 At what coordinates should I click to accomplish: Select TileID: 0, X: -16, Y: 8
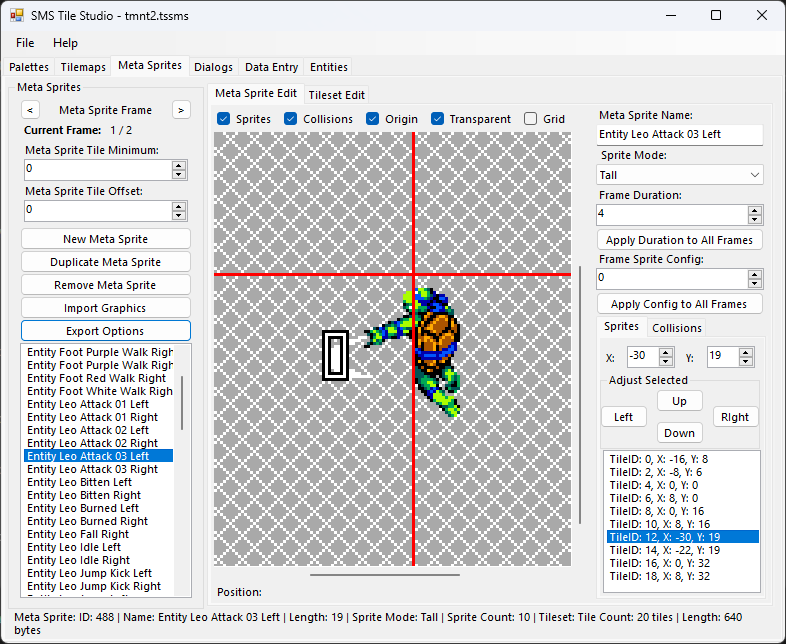pos(682,459)
